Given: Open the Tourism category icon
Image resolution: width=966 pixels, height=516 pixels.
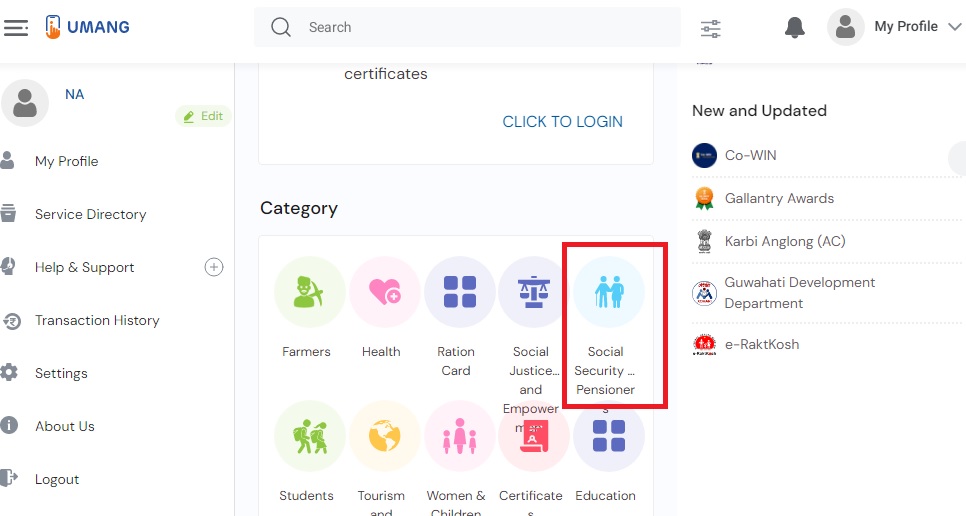Looking at the screenshot, I should [x=384, y=436].
